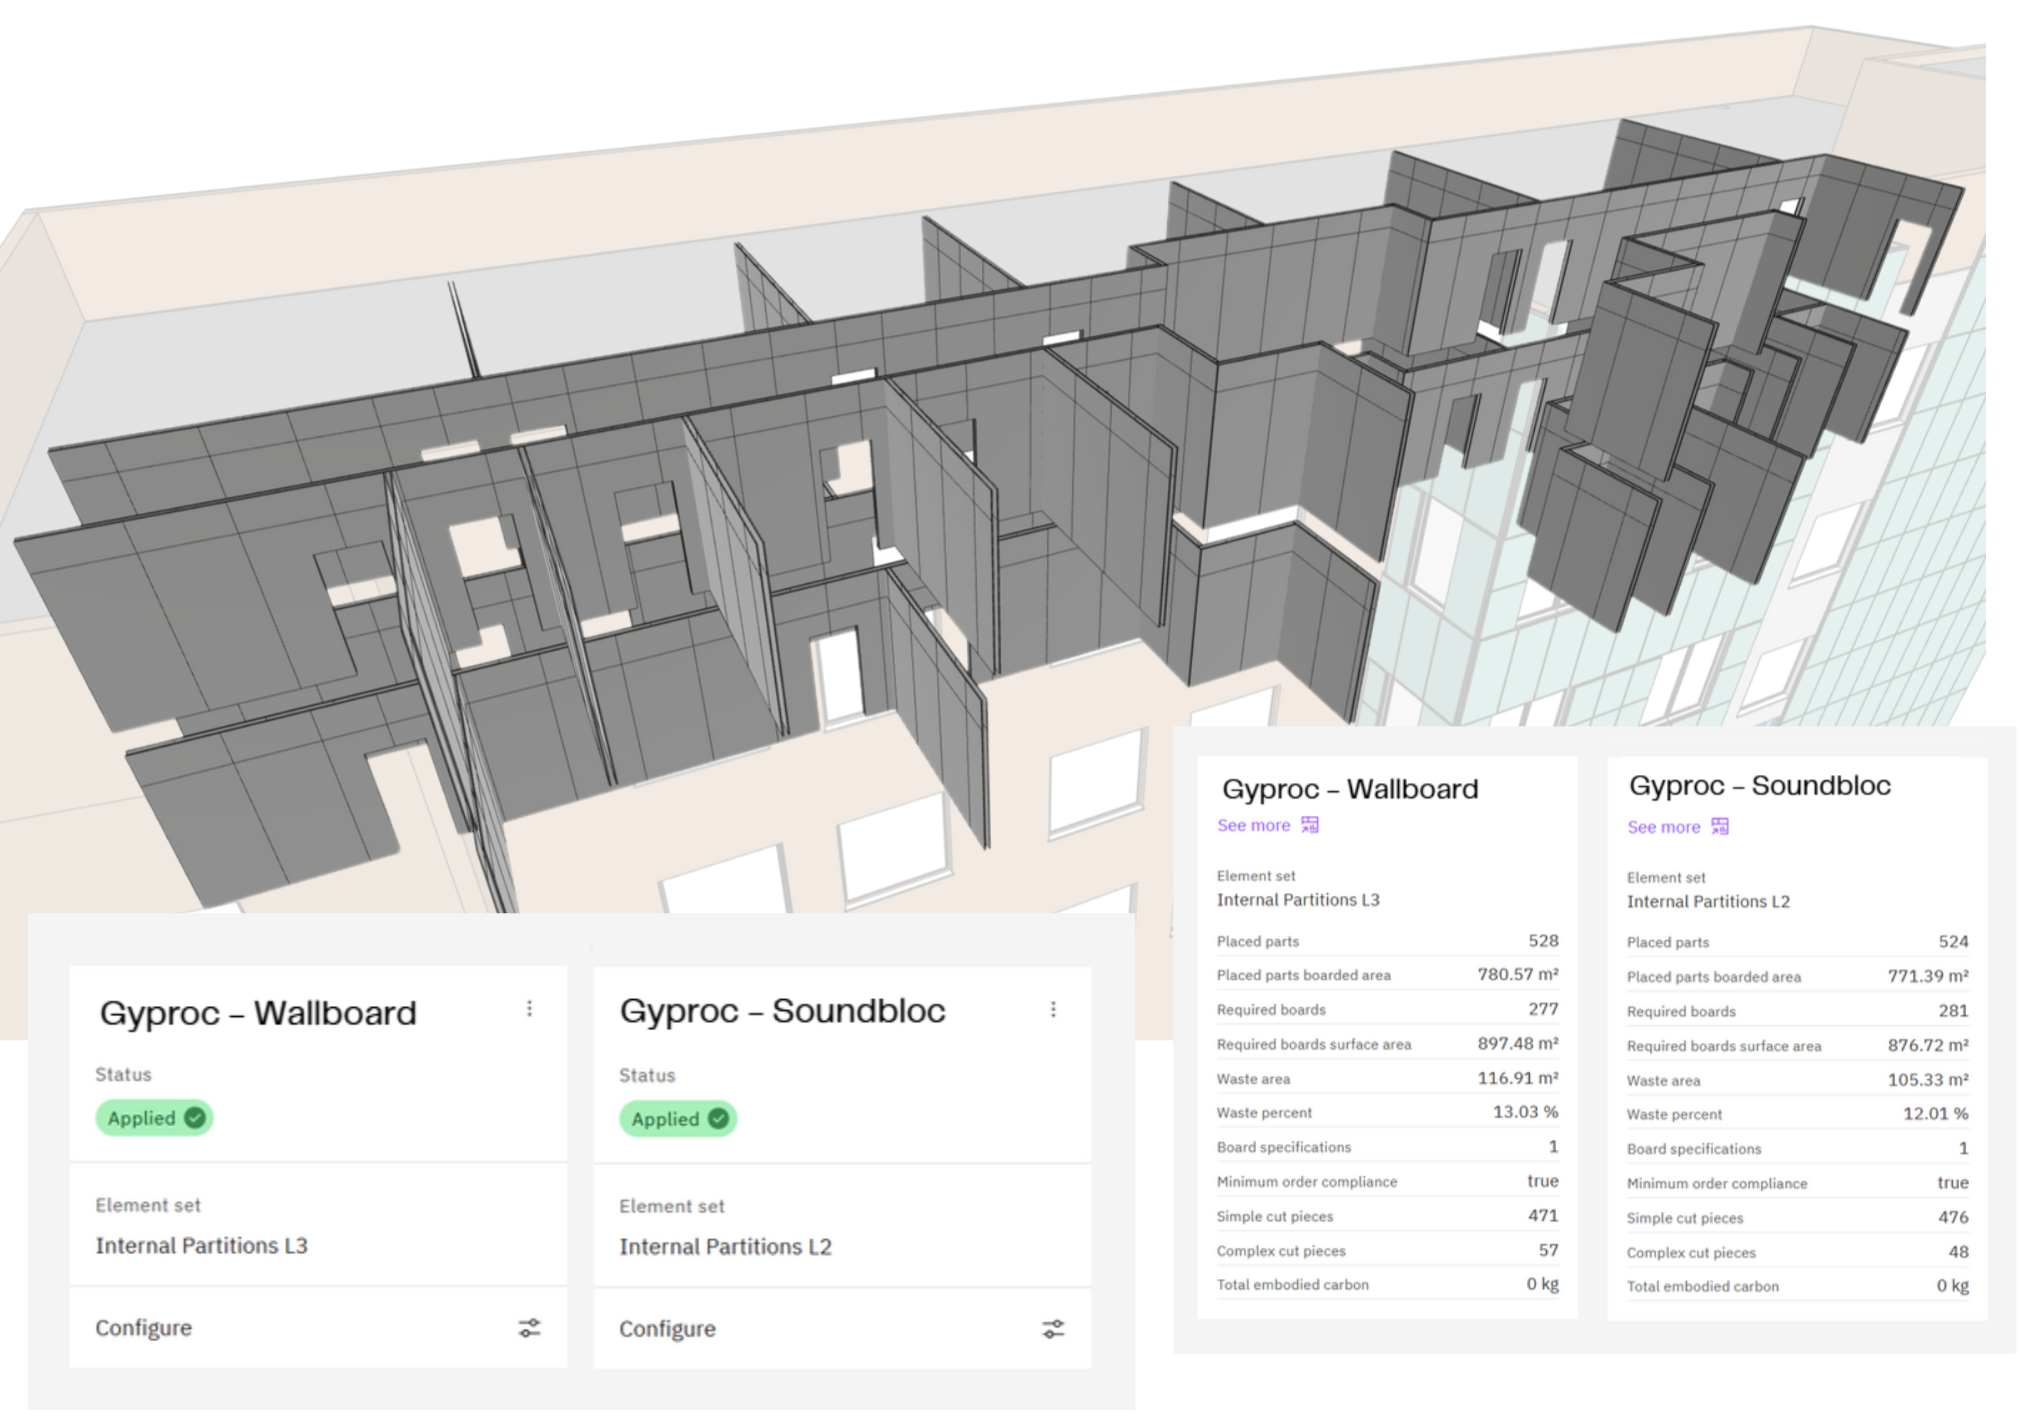
Task: Click floorplan icon beside Soundbloc See more
Action: point(1720,827)
